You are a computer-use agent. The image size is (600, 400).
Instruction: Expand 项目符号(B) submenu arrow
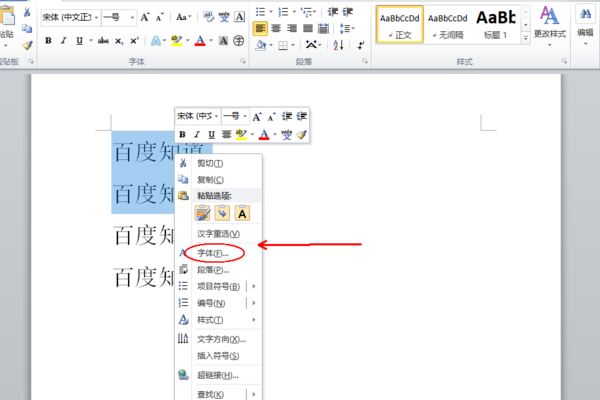tap(253, 286)
